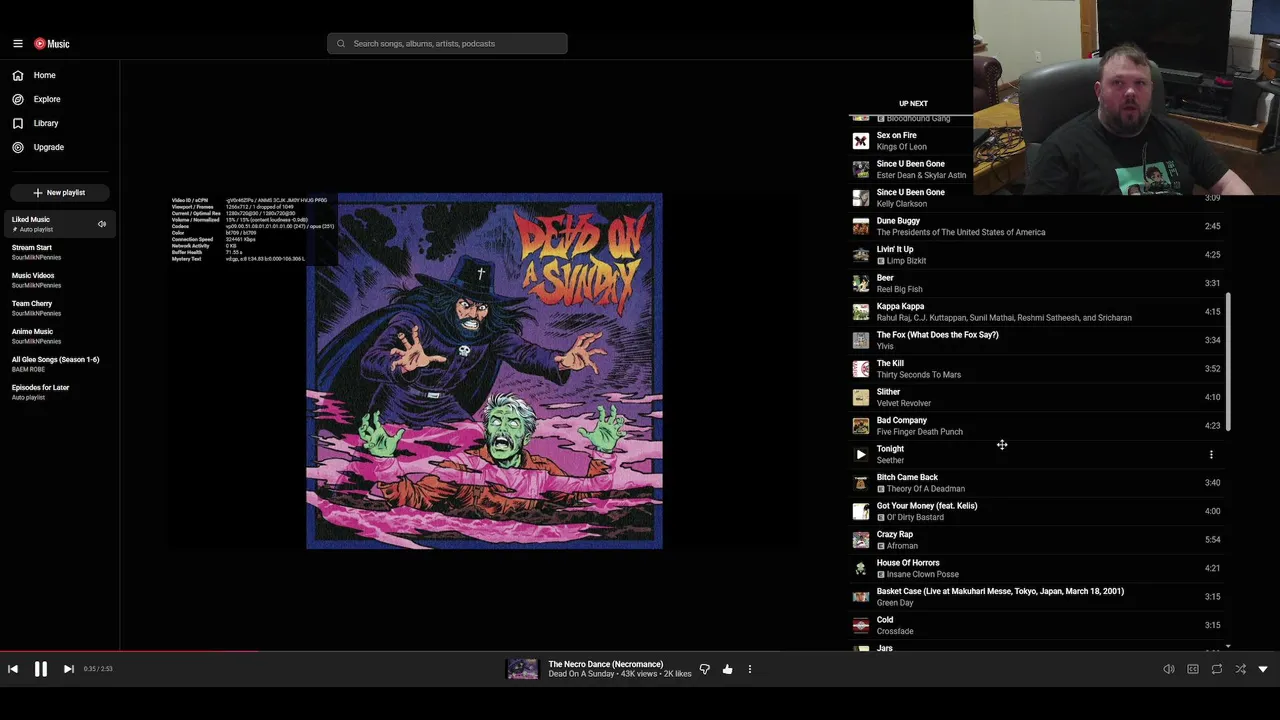The height and width of the screenshot is (720, 1280).
Task: Open Episodes for Later playlist
Action: pyautogui.click(x=60, y=392)
